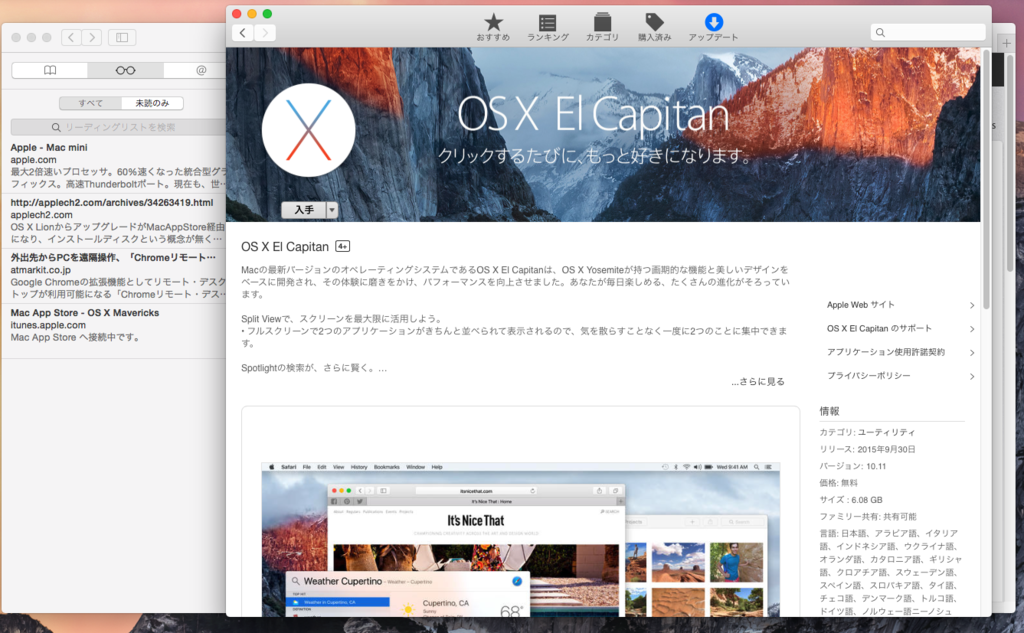Open the アップデート (Updates) download tab
This screenshot has width=1024, height=633.
coord(713,28)
